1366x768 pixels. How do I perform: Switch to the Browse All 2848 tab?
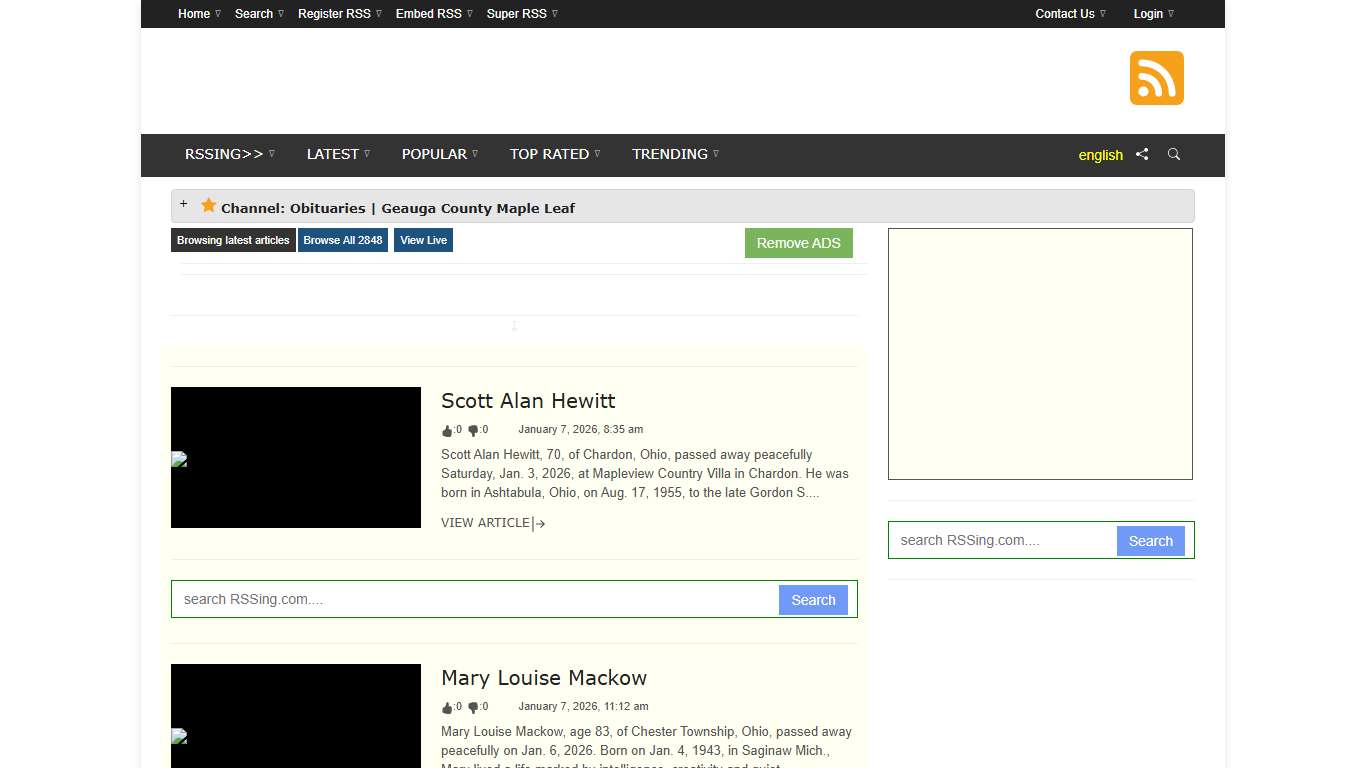tap(342, 240)
